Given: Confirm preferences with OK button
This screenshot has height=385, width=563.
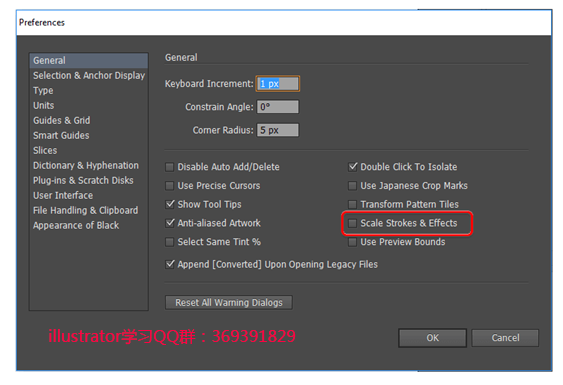Looking at the screenshot, I should click(x=432, y=338).
